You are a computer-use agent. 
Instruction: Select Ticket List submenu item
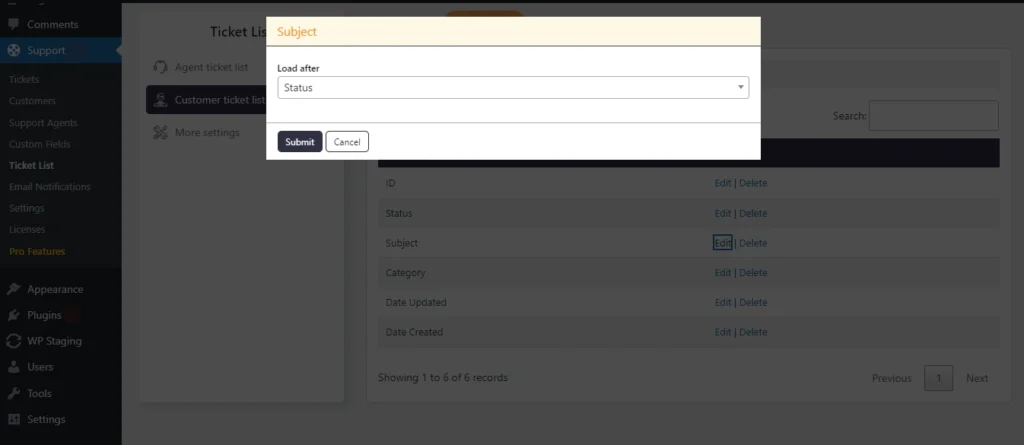tap(31, 166)
